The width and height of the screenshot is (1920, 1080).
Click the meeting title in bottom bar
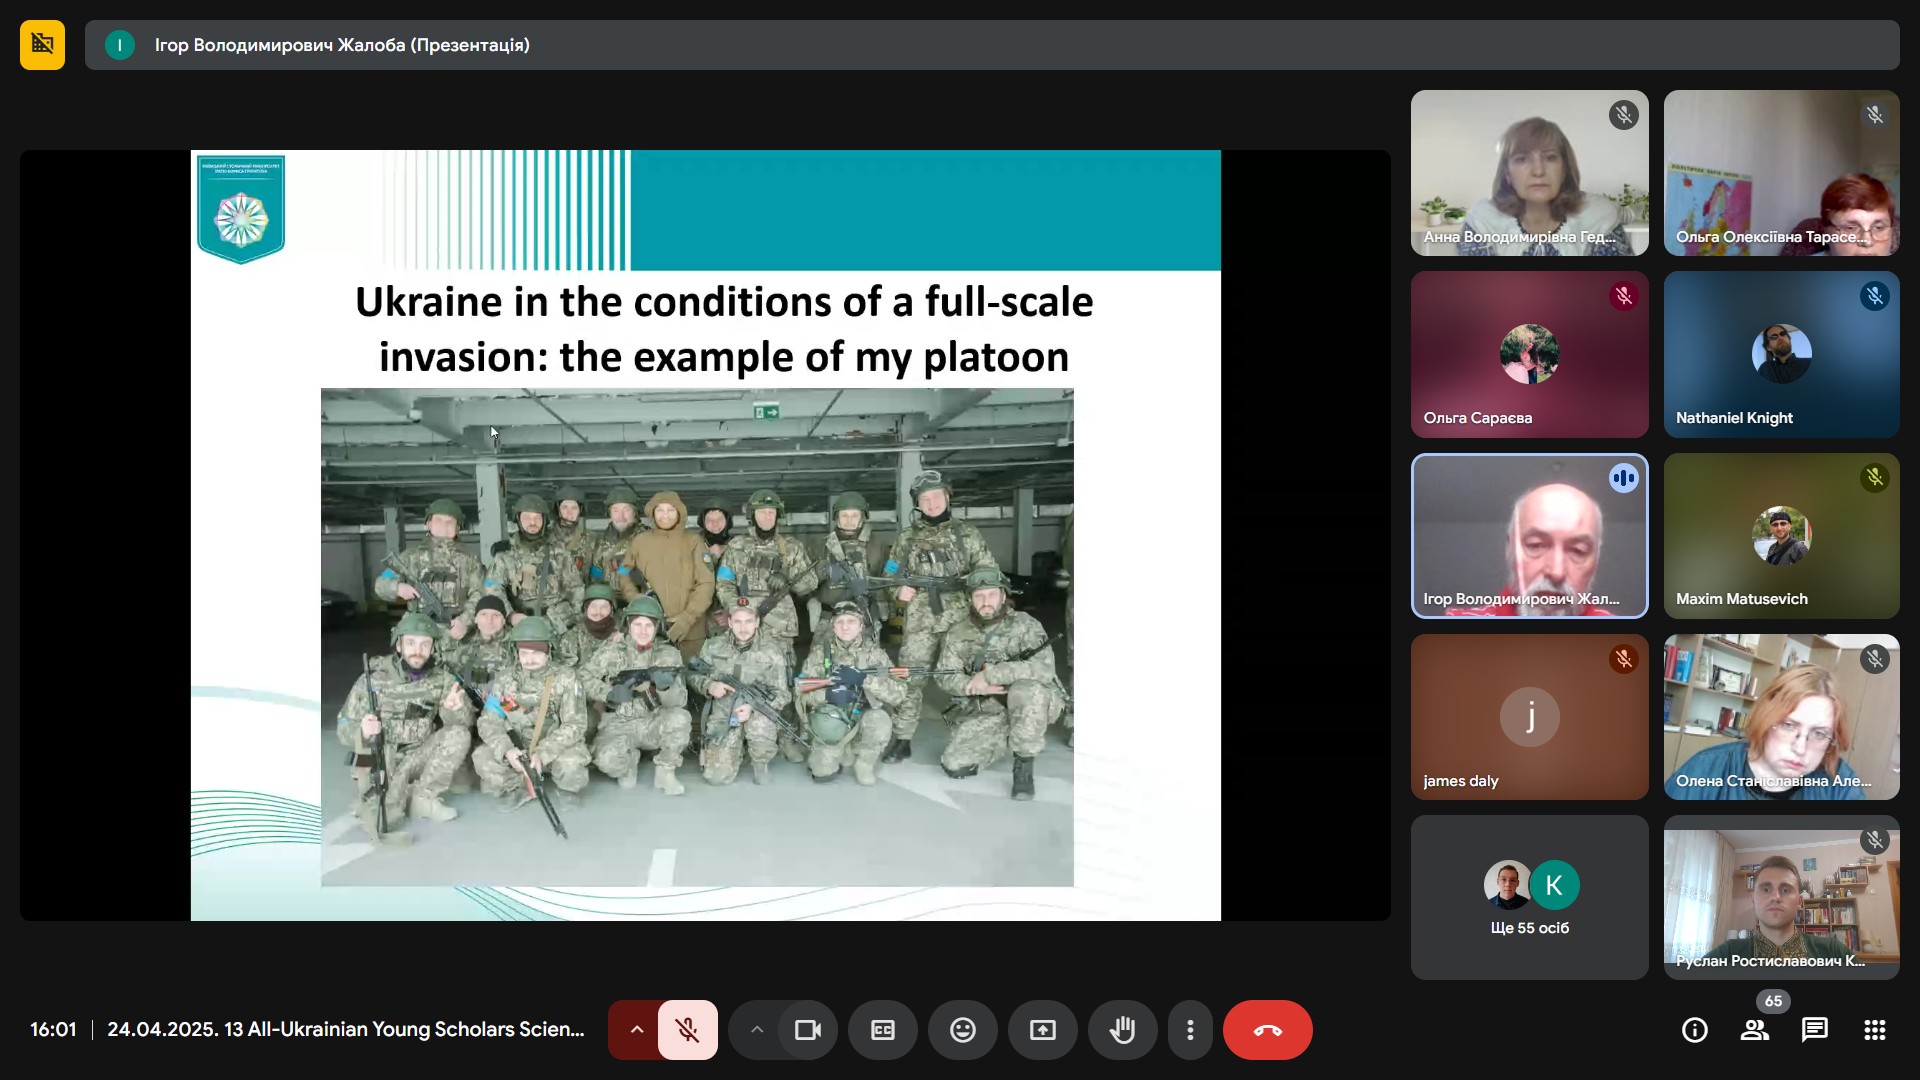tap(345, 1029)
